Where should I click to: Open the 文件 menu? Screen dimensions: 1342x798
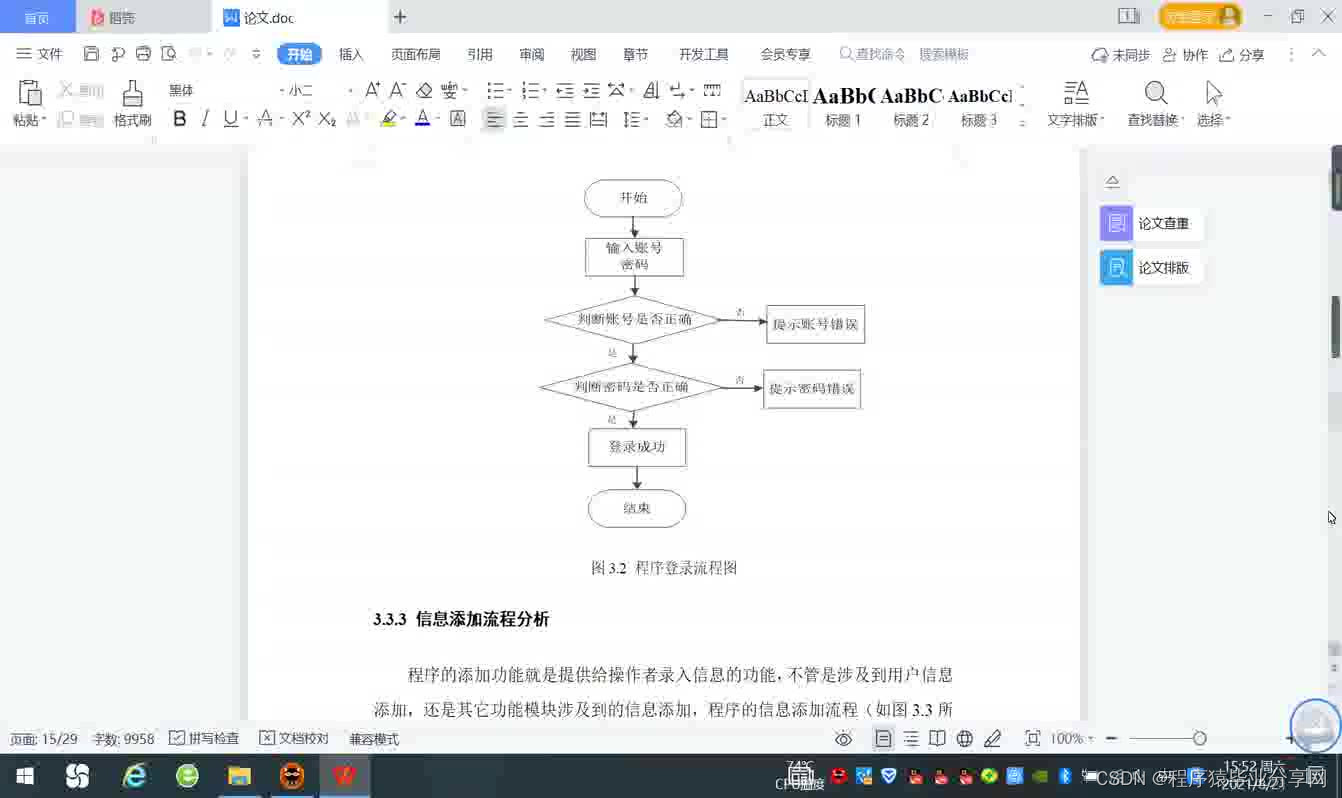coord(40,54)
